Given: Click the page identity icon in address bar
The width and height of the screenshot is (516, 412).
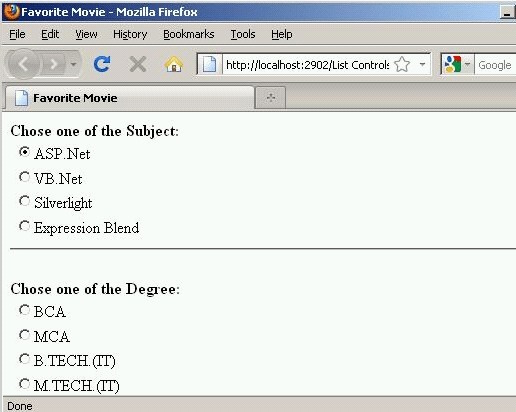Looking at the screenshot, I should click(x=210, y=64).
